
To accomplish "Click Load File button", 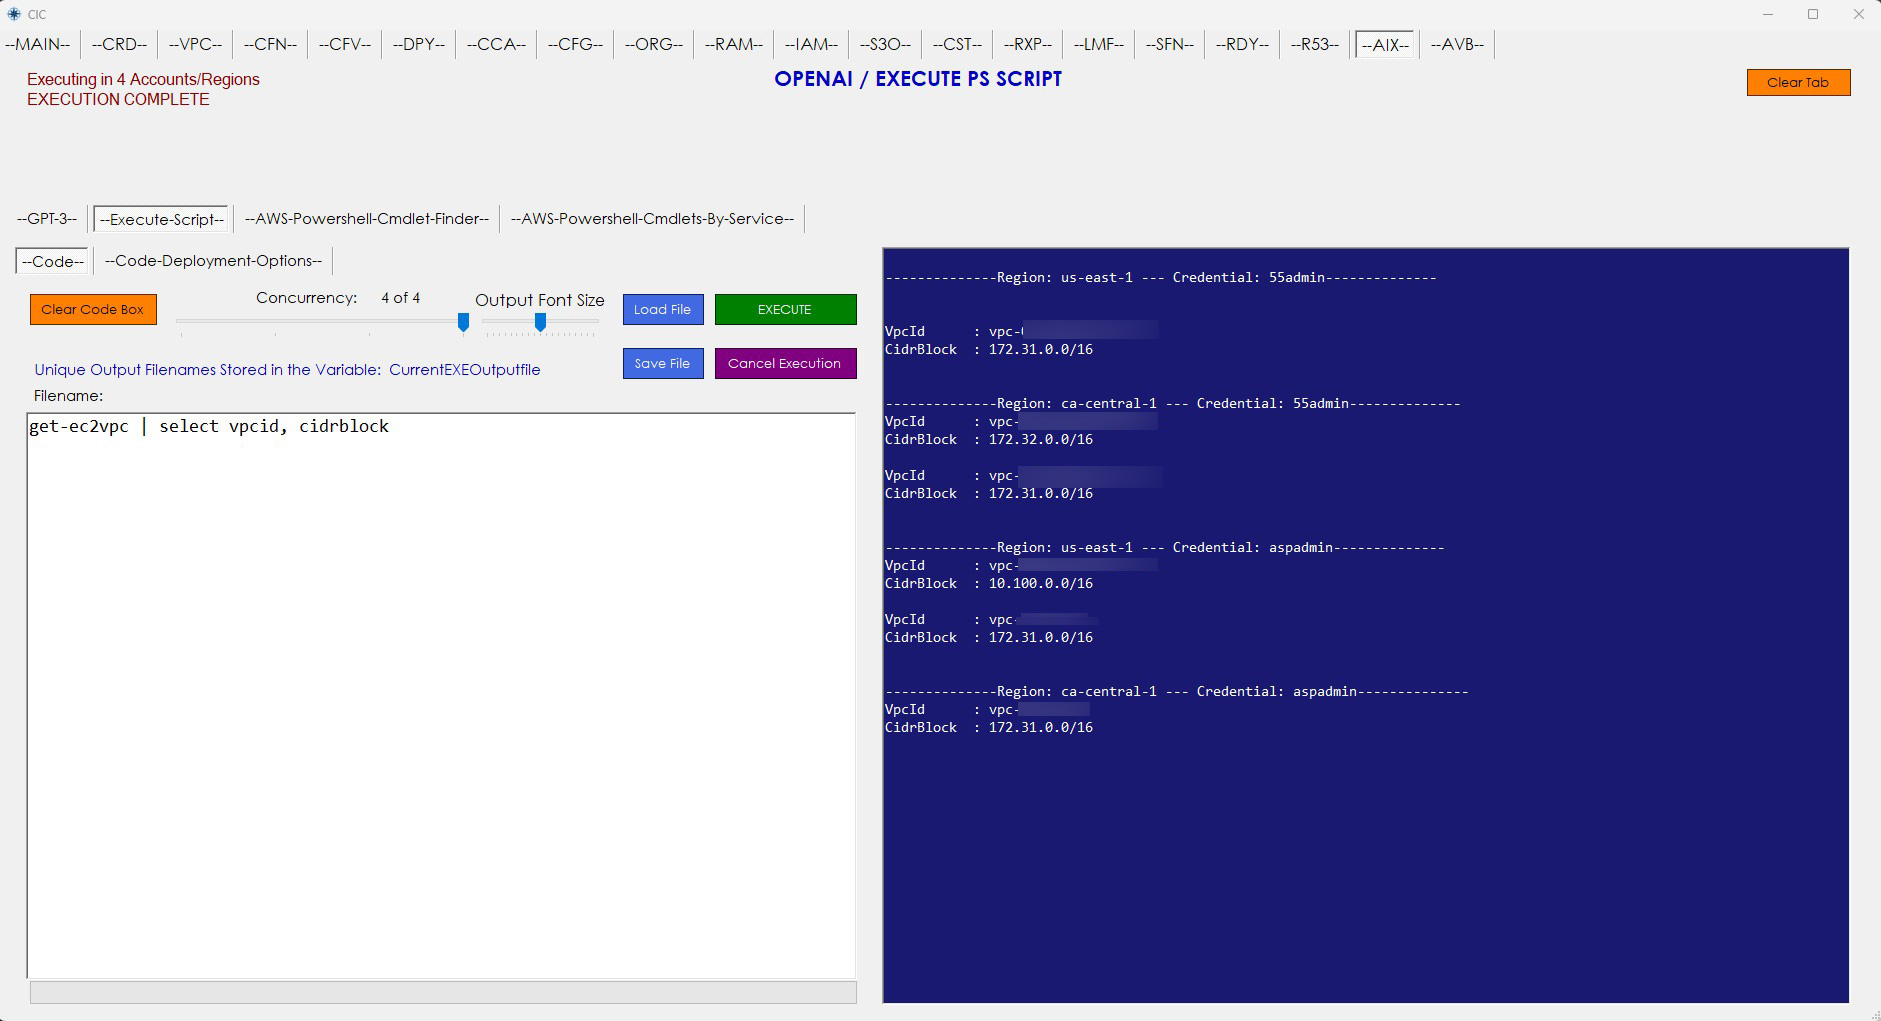I will [662, 310].
